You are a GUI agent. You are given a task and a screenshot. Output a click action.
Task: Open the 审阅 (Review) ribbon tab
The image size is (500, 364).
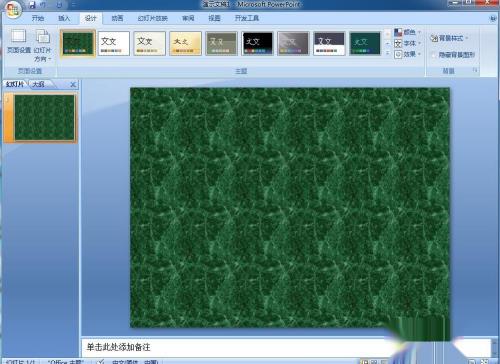pos(188,18)
